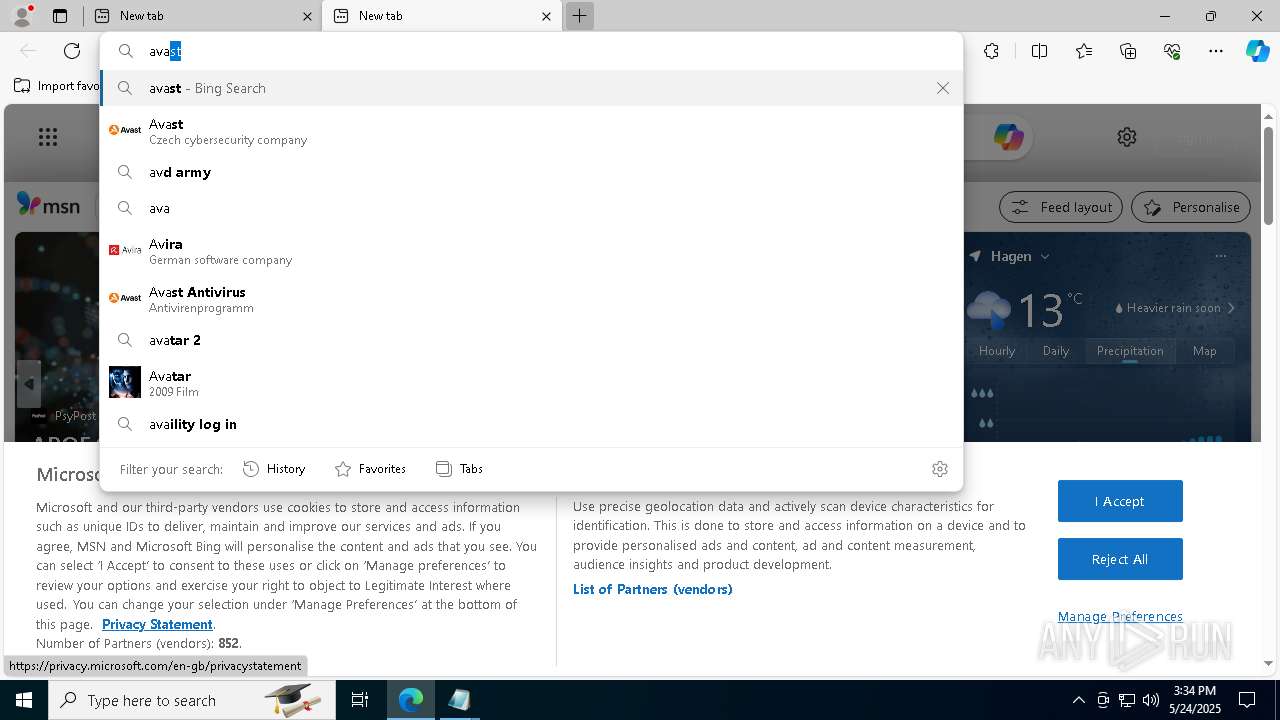
Task: Choose the avast Bing Search suggestion
Action: (x=531, y=88)
